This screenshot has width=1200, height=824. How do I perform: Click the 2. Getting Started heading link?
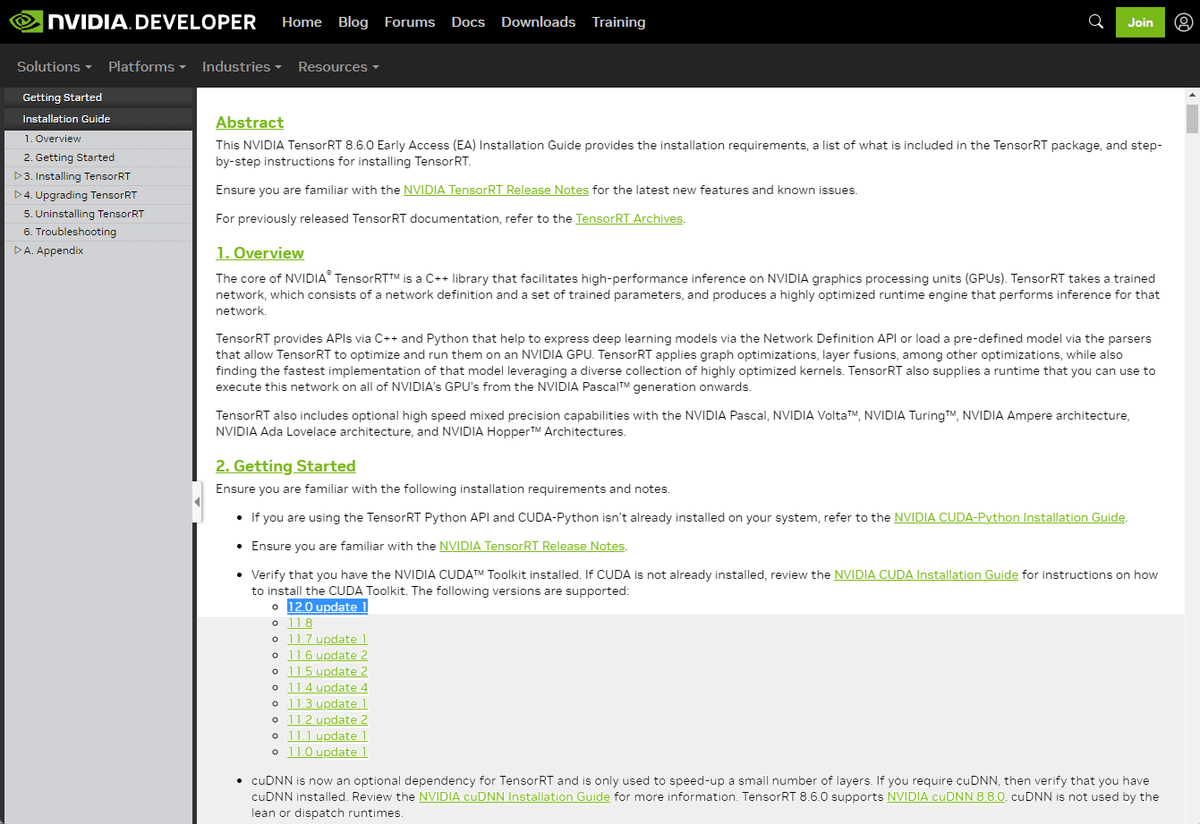coord(286,466)
